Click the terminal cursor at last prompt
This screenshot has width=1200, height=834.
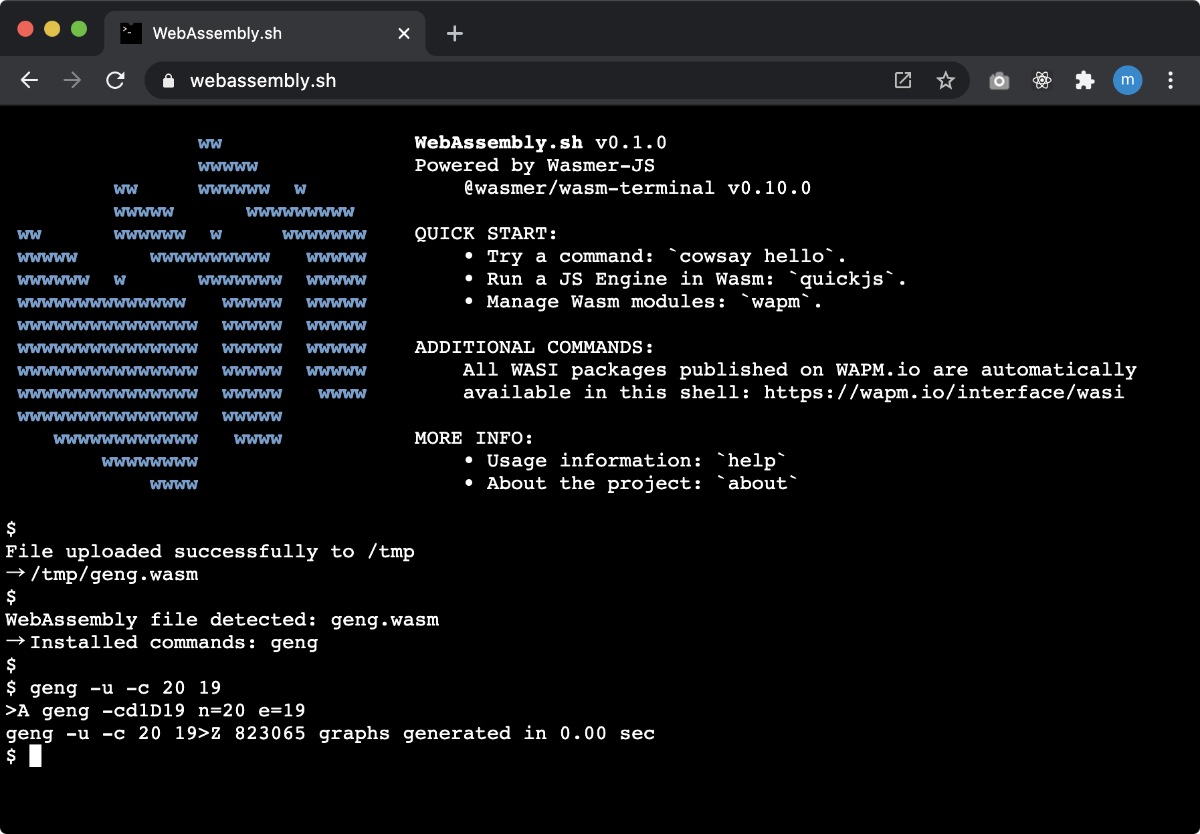[x=35, y=757]
